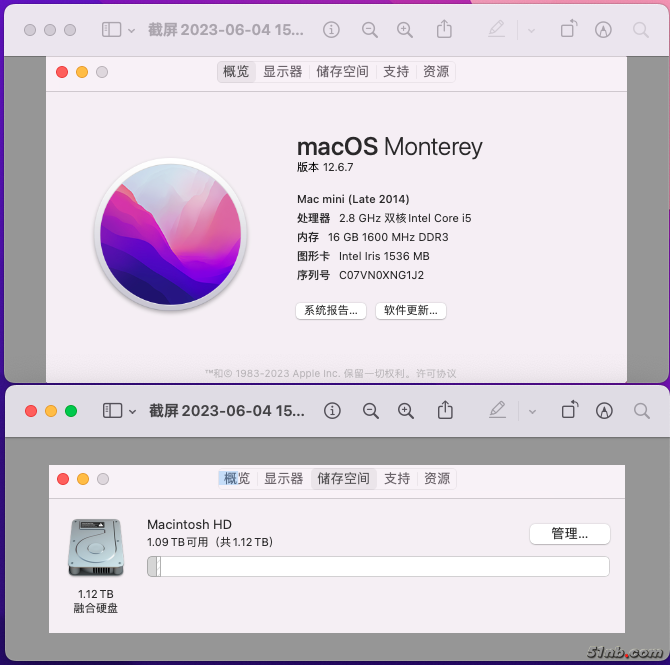Viewport: 670px width, 665px height.
Task: Select 资源 tab in storage window
Action: pyautogui.click(x=437, y=478)
